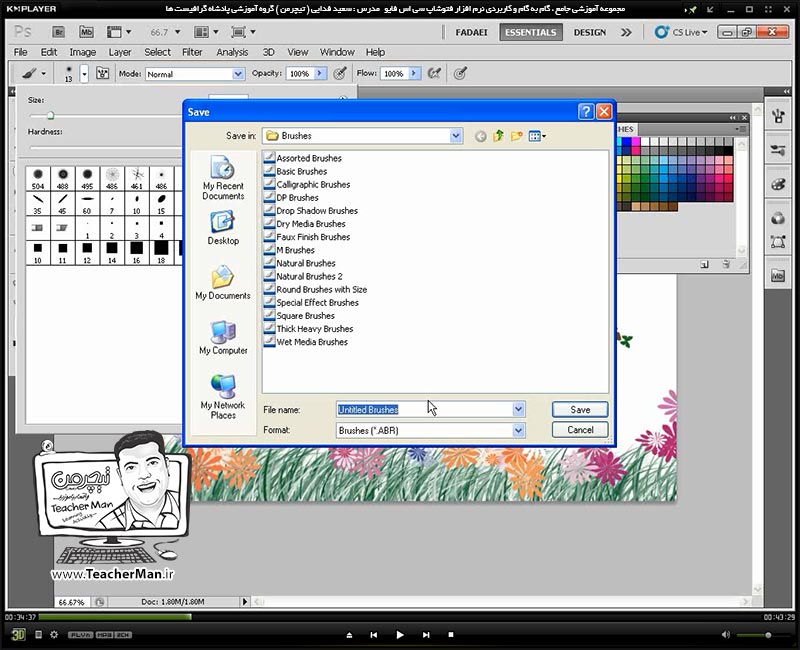Open the File menu

point(20,52)
